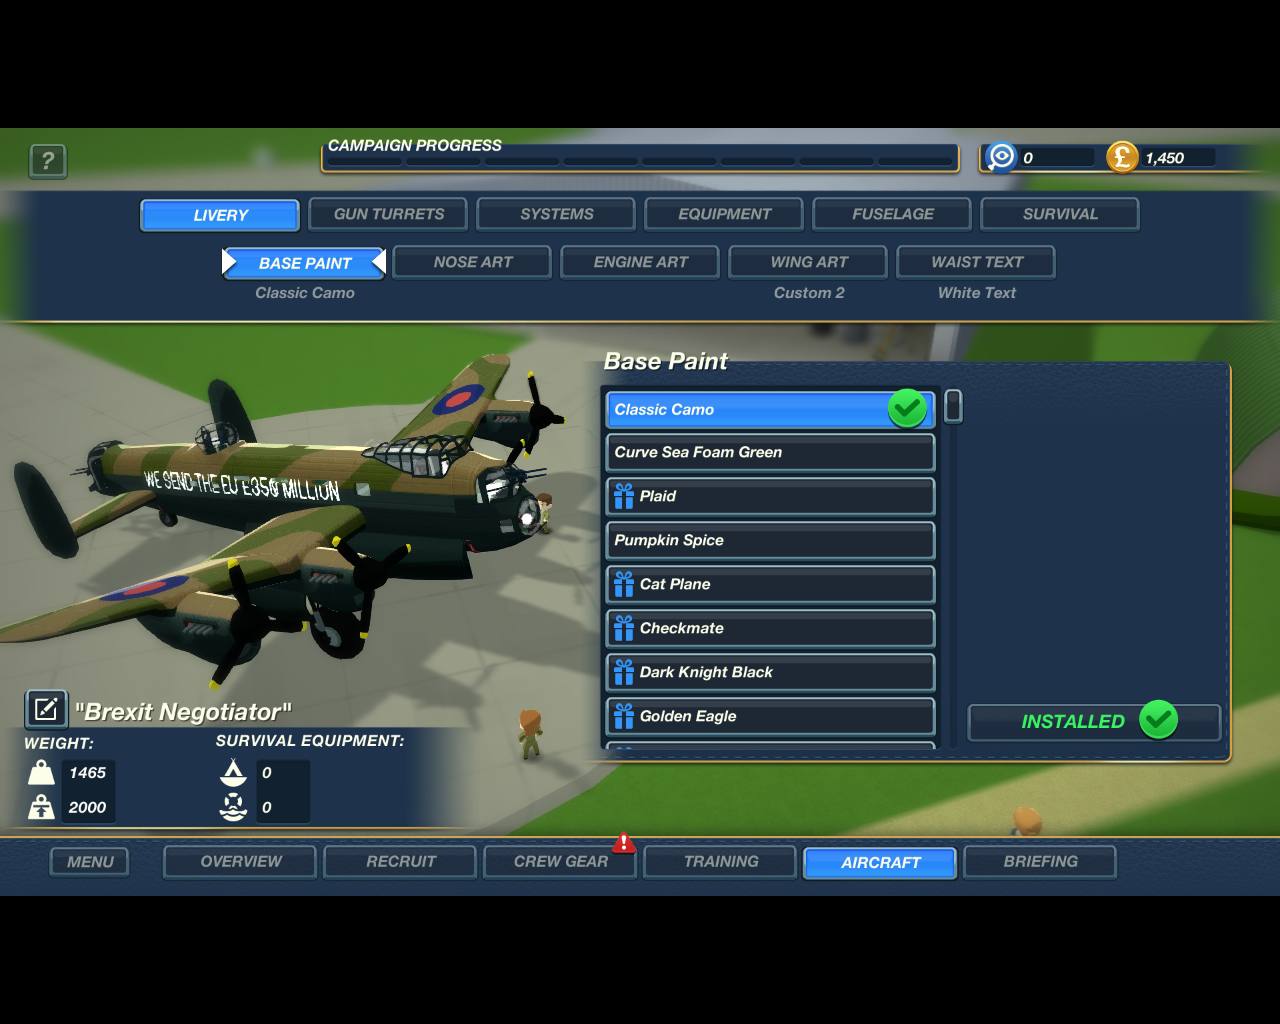Select the Livery tab
The height and width of the screenshot is (1024, 1280).
220,215
